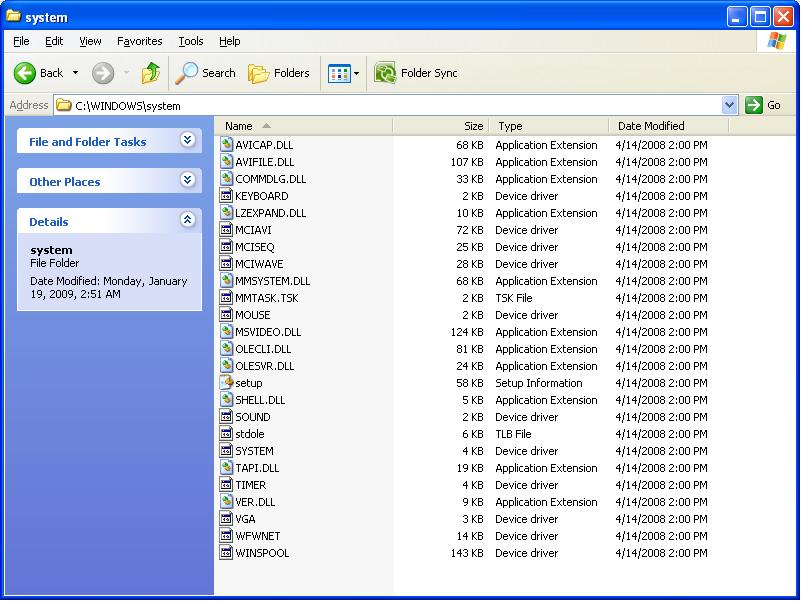Select the setup file icon
The height and width of the screenshot is (601, 801).
[227, 383]
